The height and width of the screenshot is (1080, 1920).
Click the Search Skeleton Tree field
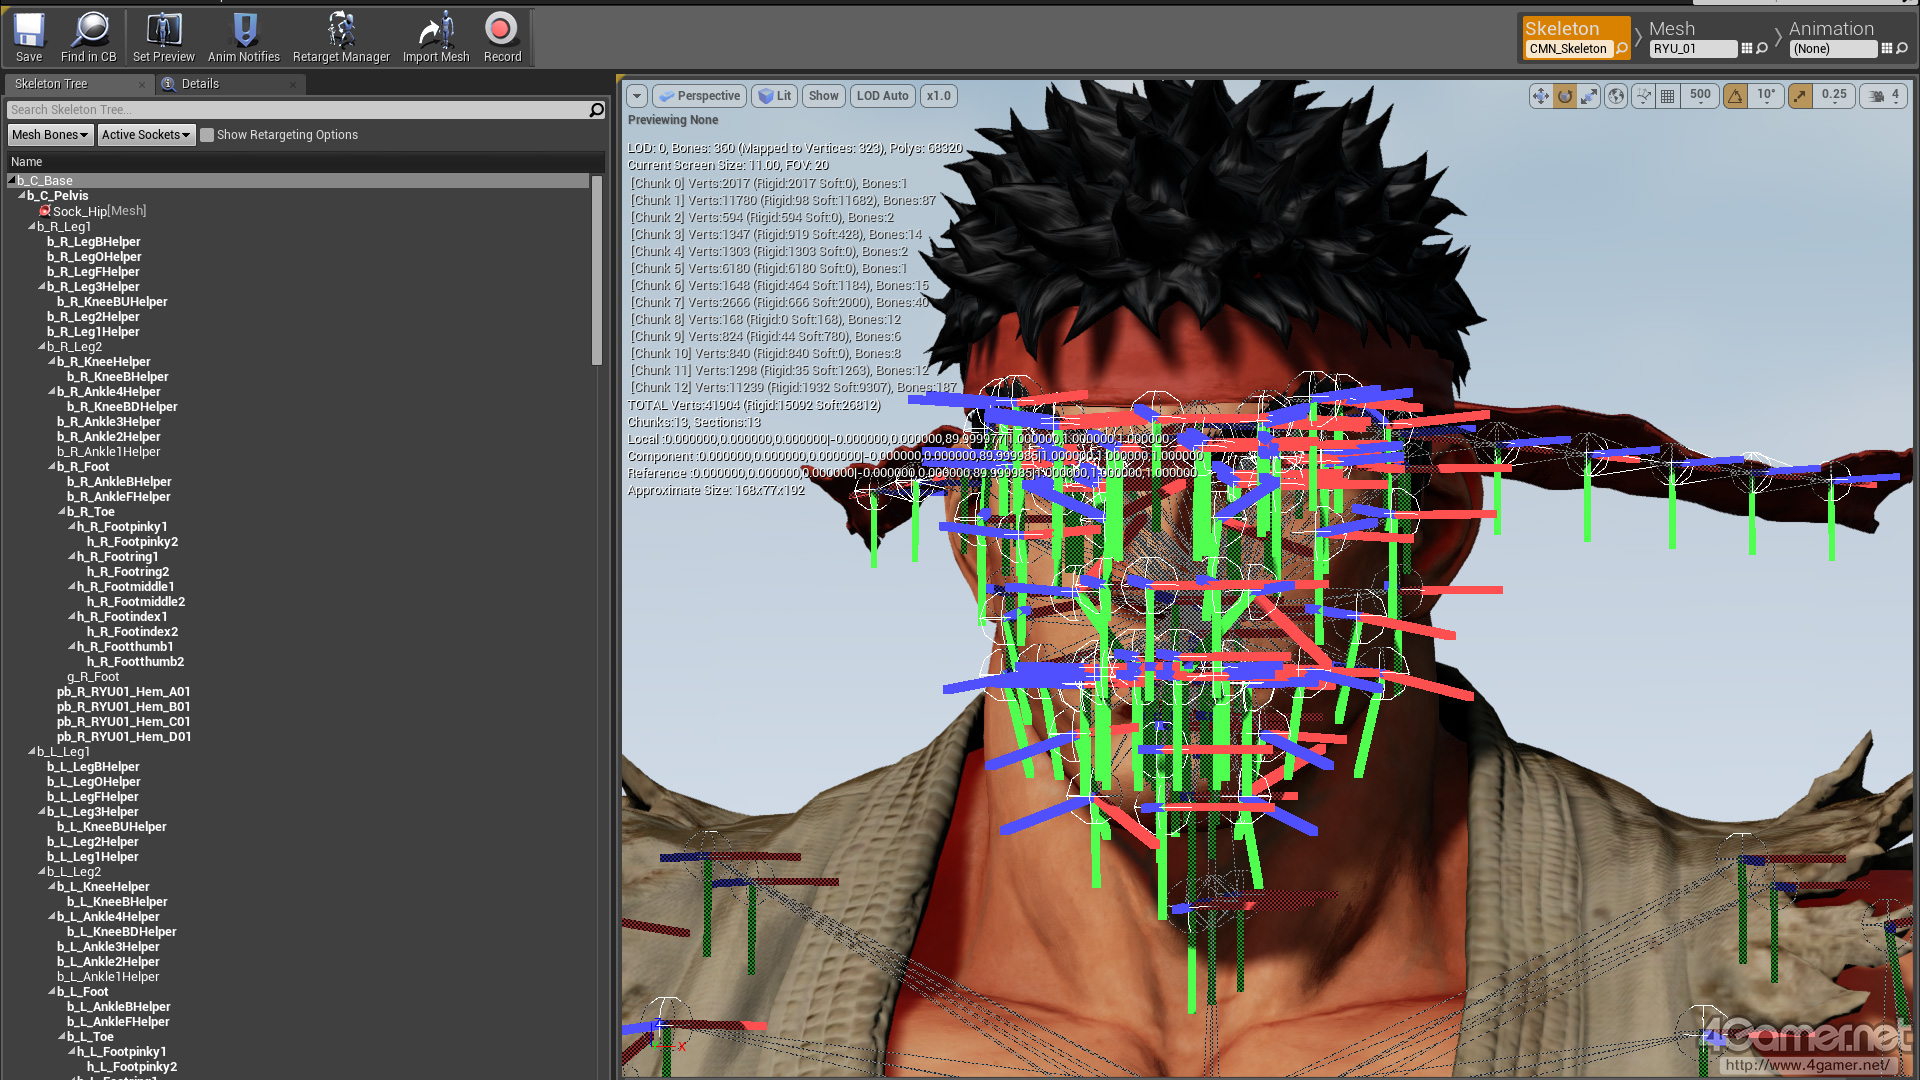[295, 110]
